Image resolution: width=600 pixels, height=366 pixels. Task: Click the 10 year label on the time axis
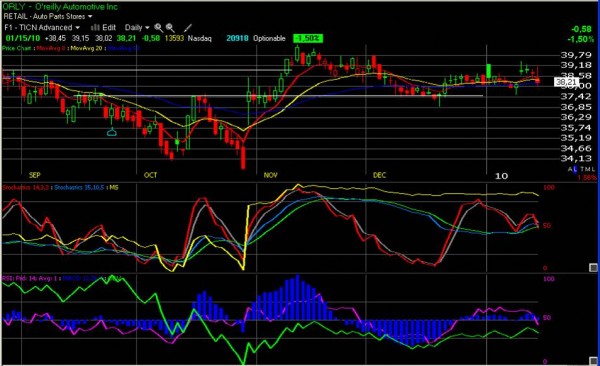(x=502, y=176)
